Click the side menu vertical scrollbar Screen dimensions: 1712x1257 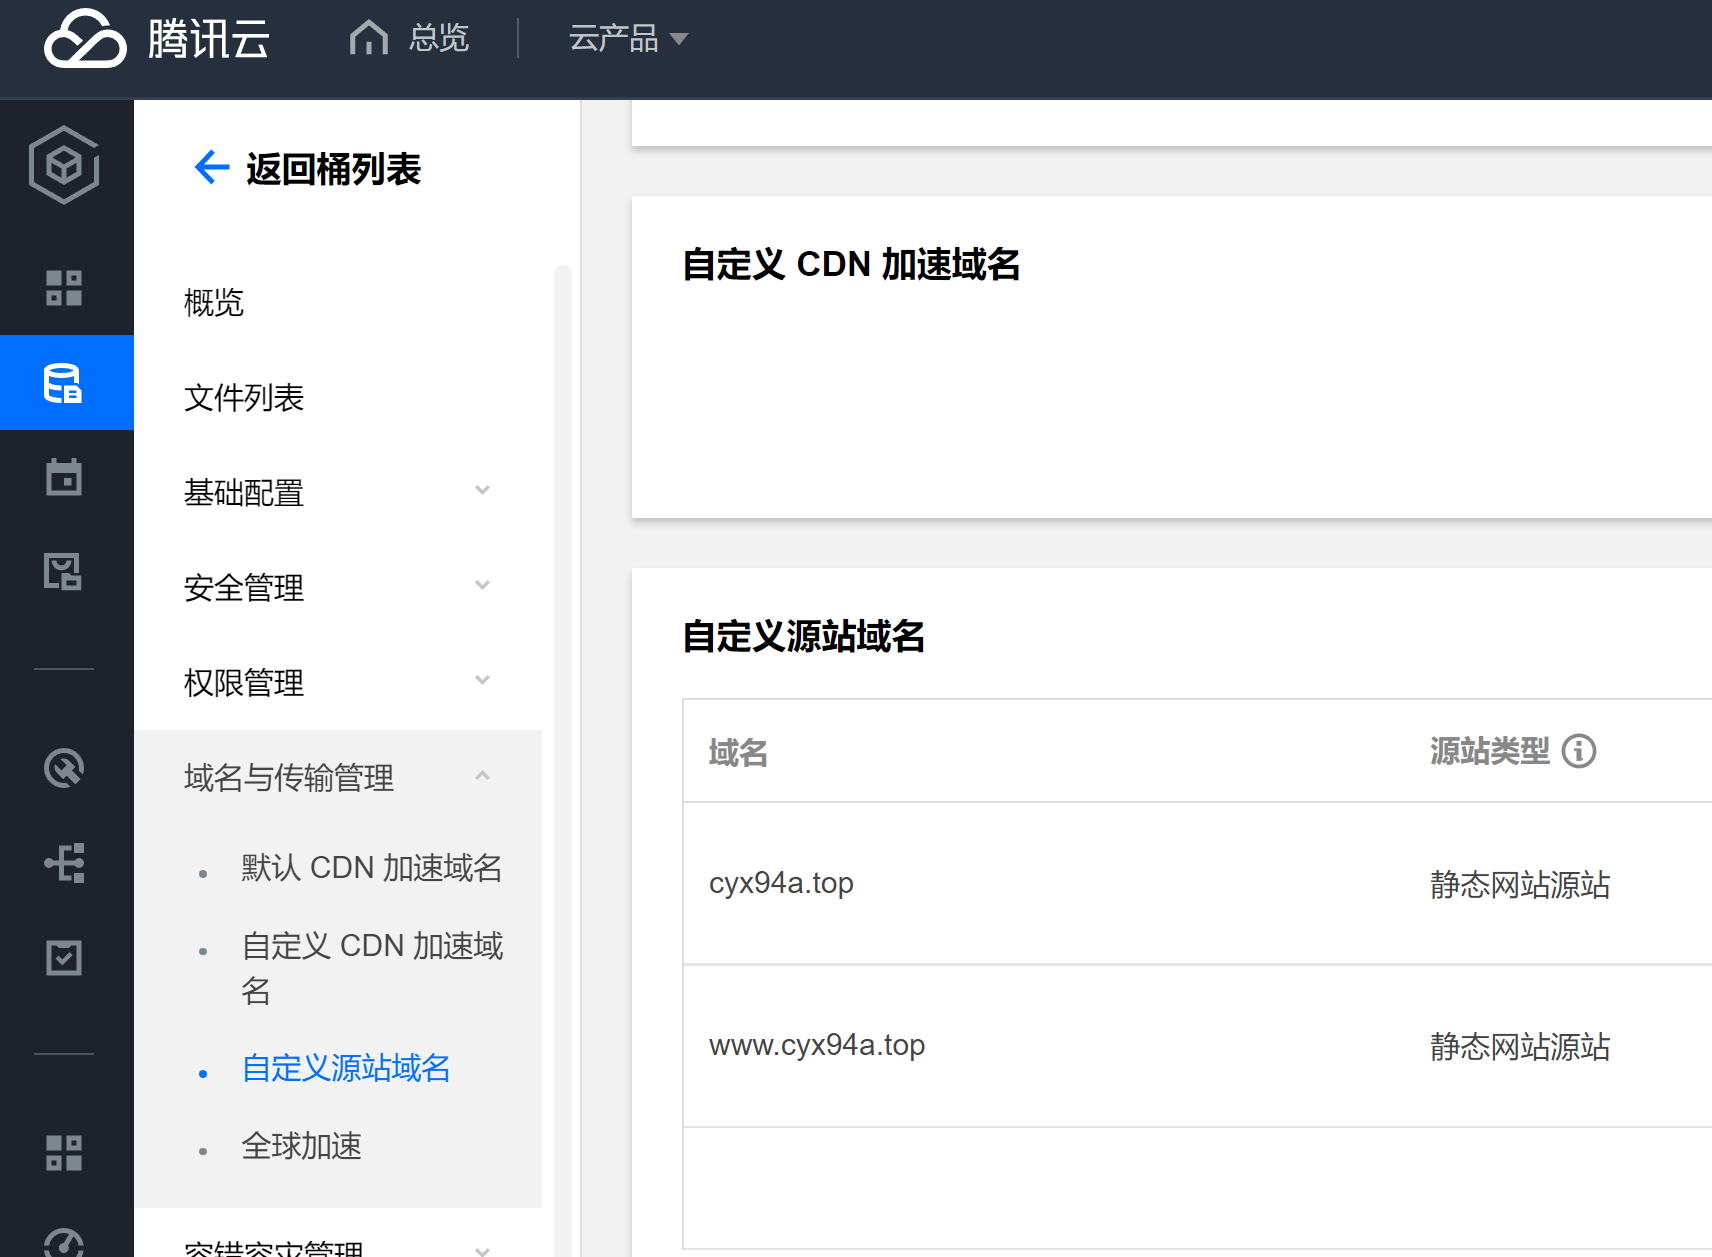click(x=563, y=760)
